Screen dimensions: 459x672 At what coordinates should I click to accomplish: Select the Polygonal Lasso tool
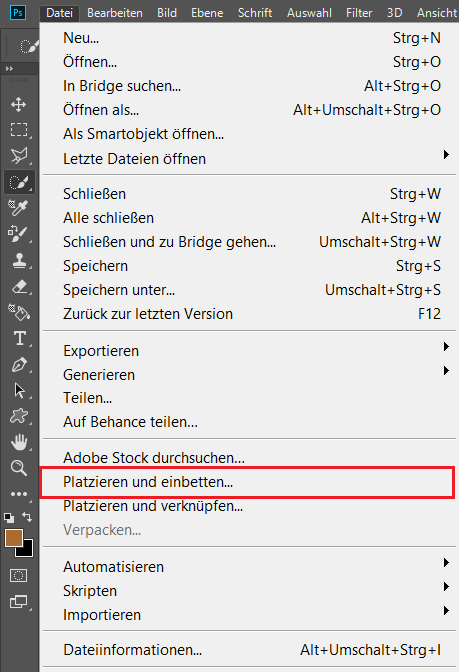18,156
